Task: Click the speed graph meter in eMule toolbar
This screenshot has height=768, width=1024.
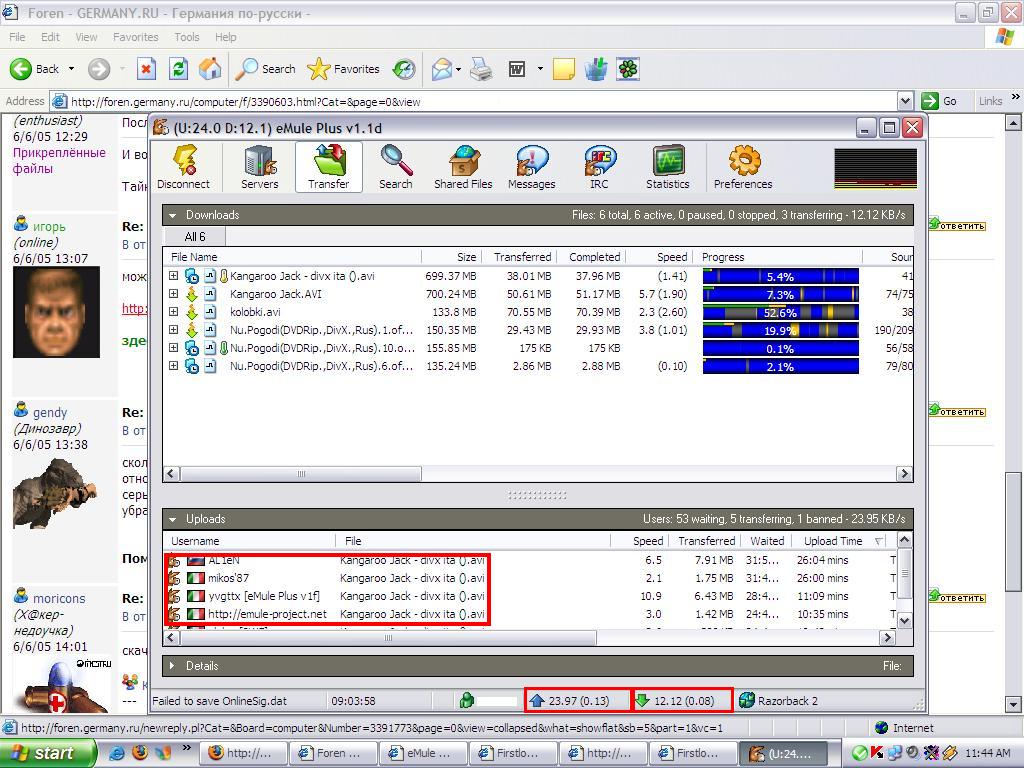Action: (x=875, y=168)
